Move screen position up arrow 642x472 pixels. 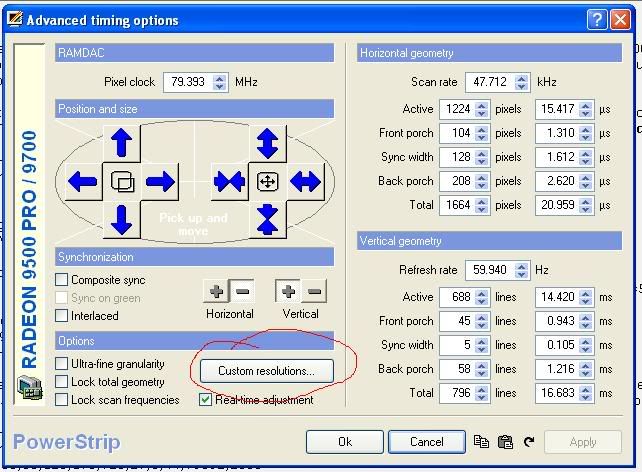(122, 143)
